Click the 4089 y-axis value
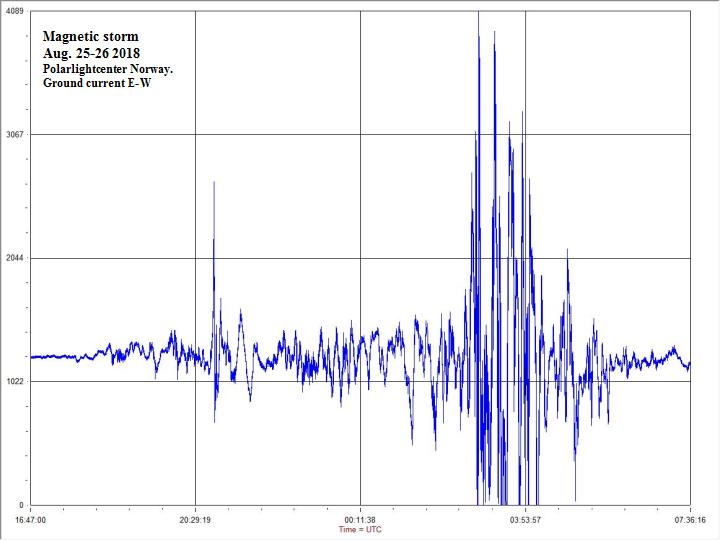Image resolution: width=720 pixels, height=540 pixels. [x=14, y=12]
